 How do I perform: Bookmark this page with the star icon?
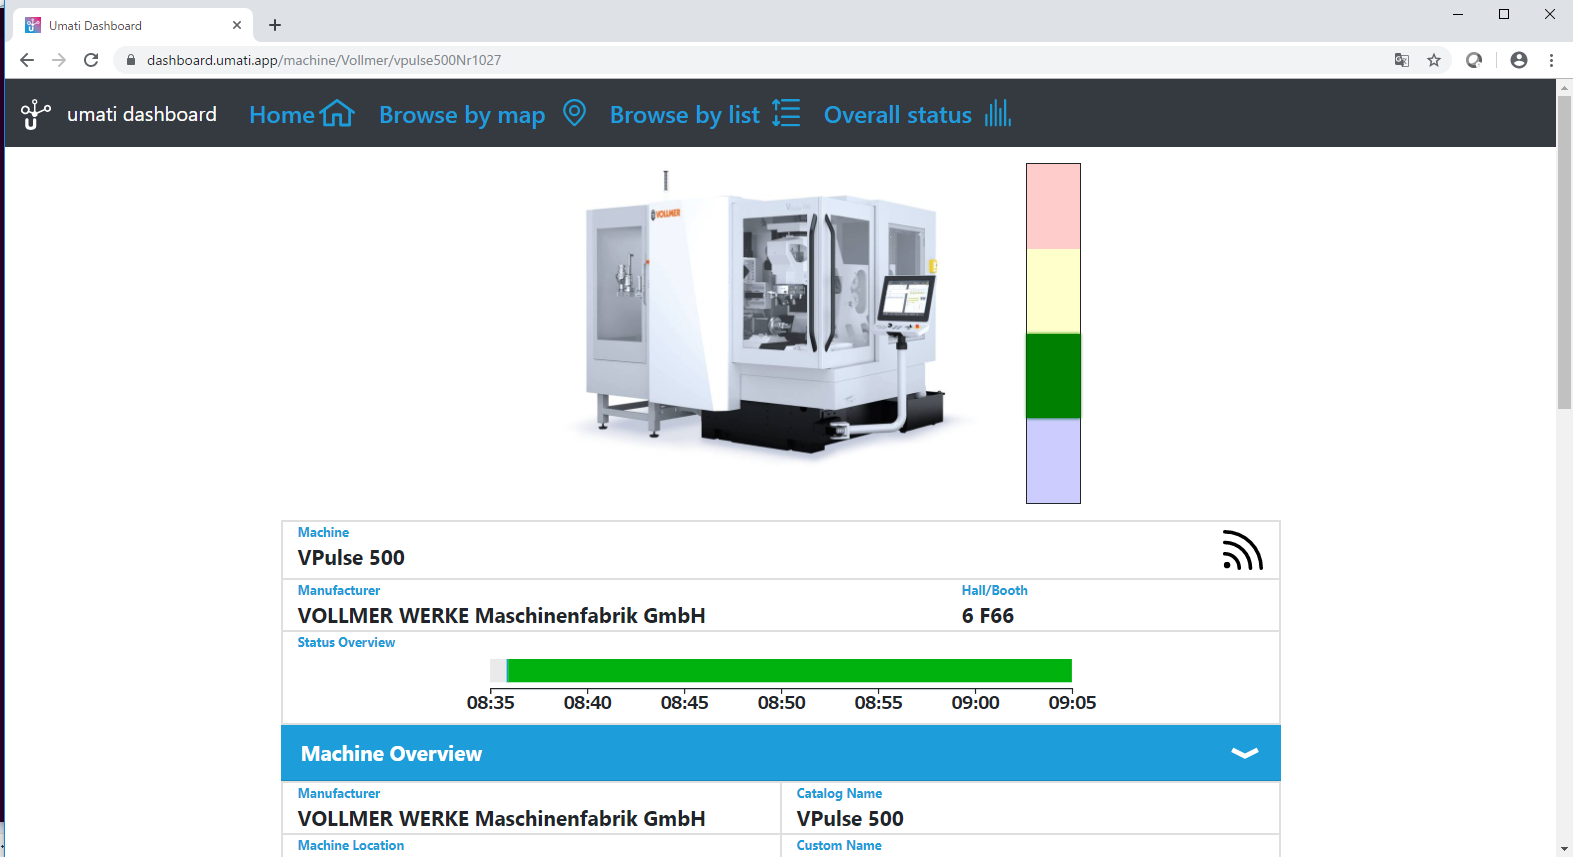point(1434,60)
